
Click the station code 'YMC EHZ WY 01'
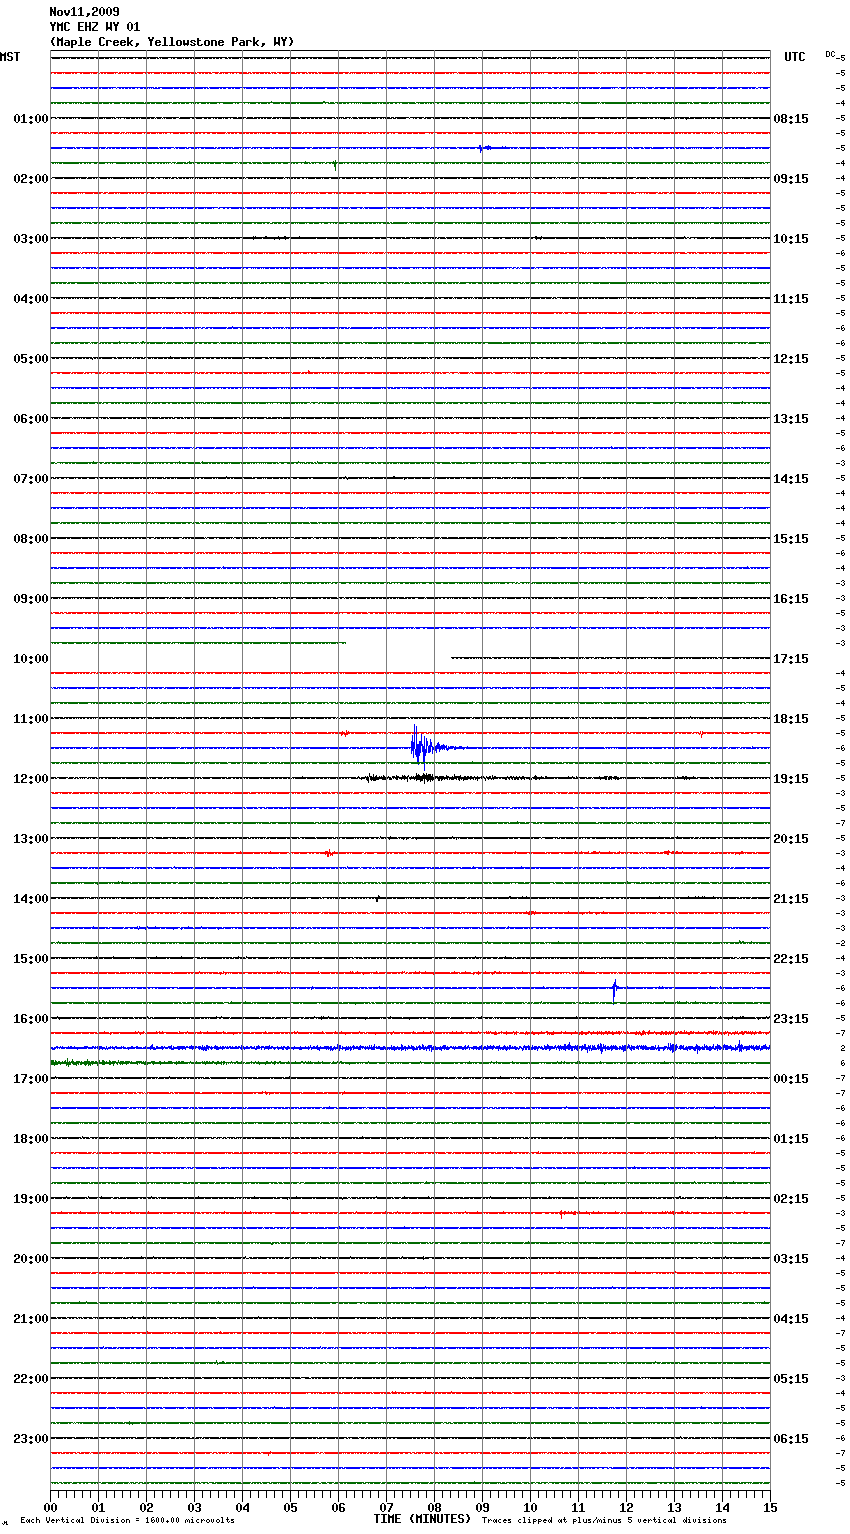tap(95, 27)
